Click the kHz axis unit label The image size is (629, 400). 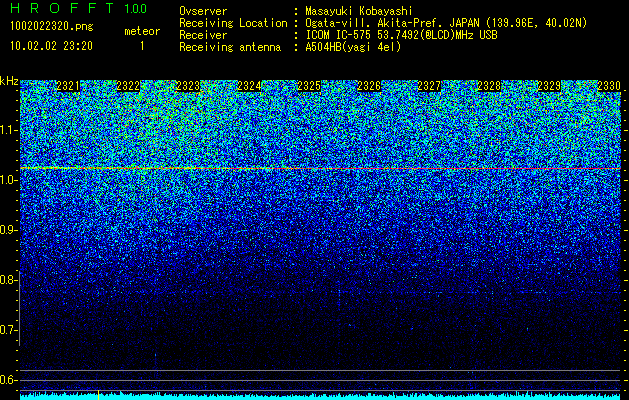pyautogui.click(x=9, y=81)
